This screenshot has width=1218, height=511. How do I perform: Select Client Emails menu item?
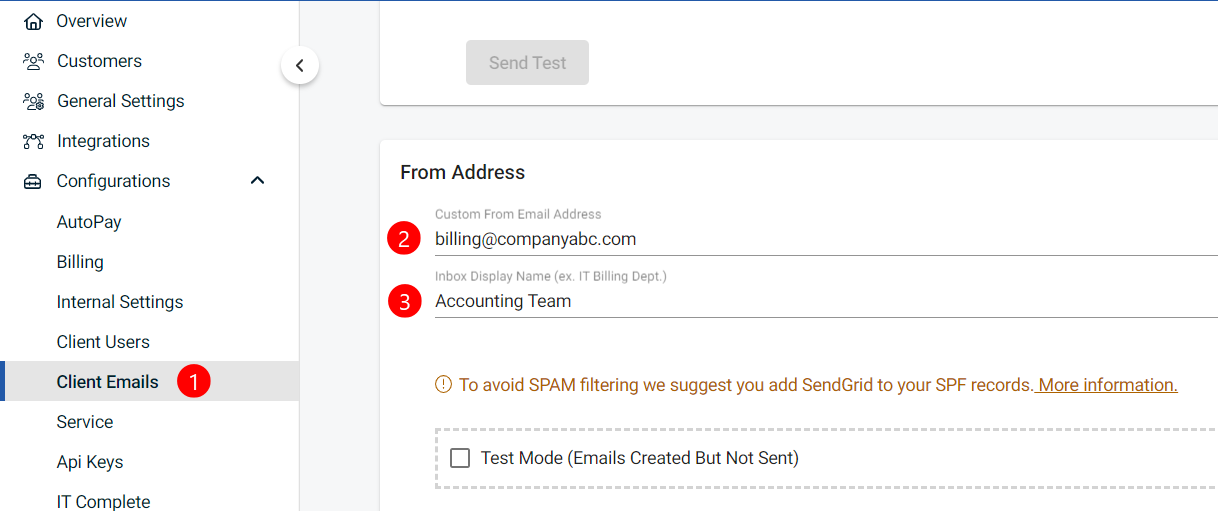pyautogui.click(x=108, y=382)
